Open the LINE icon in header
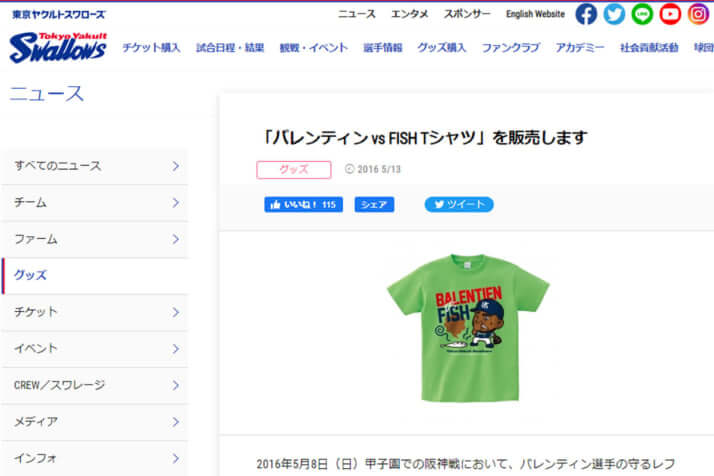This screenshot has height=476, width=714. (x=642, y=14)
